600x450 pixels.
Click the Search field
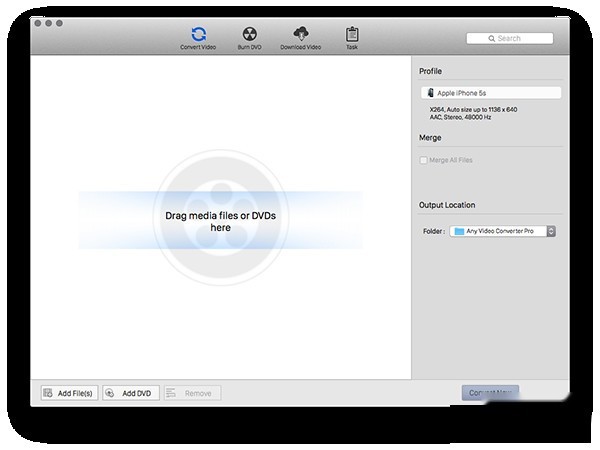tap(510, 38)
